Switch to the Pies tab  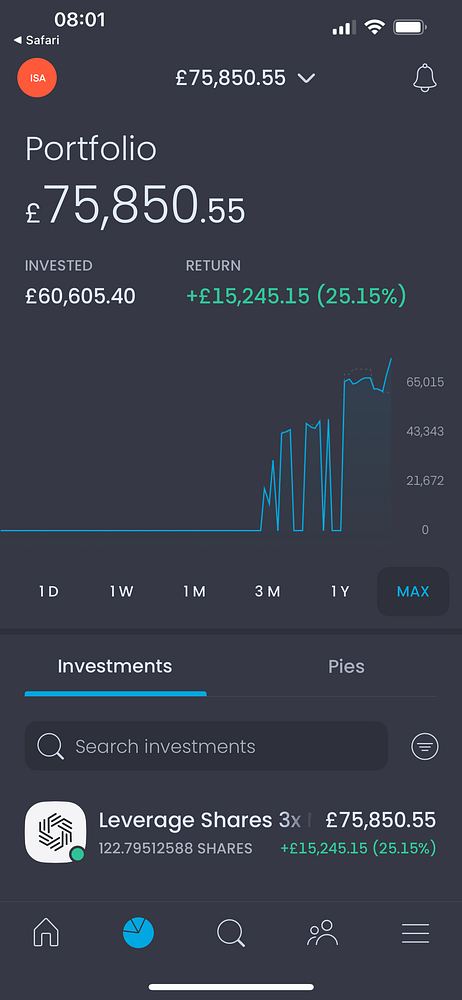click(346, 666)
